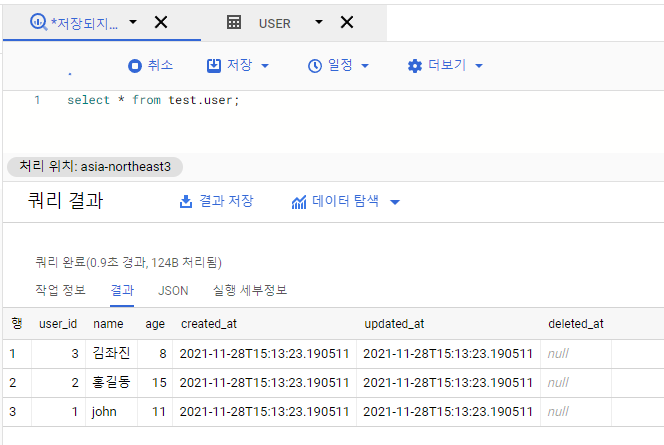Click the name column header
This screenshot has width=664, height=445.
[108, 324]
